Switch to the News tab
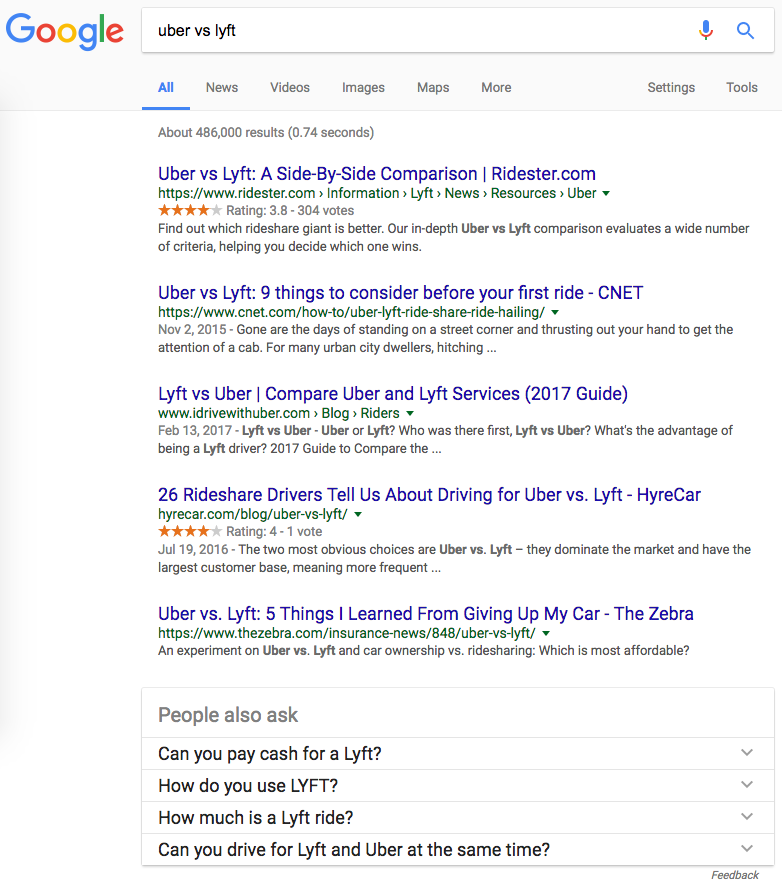 [222, 87]
